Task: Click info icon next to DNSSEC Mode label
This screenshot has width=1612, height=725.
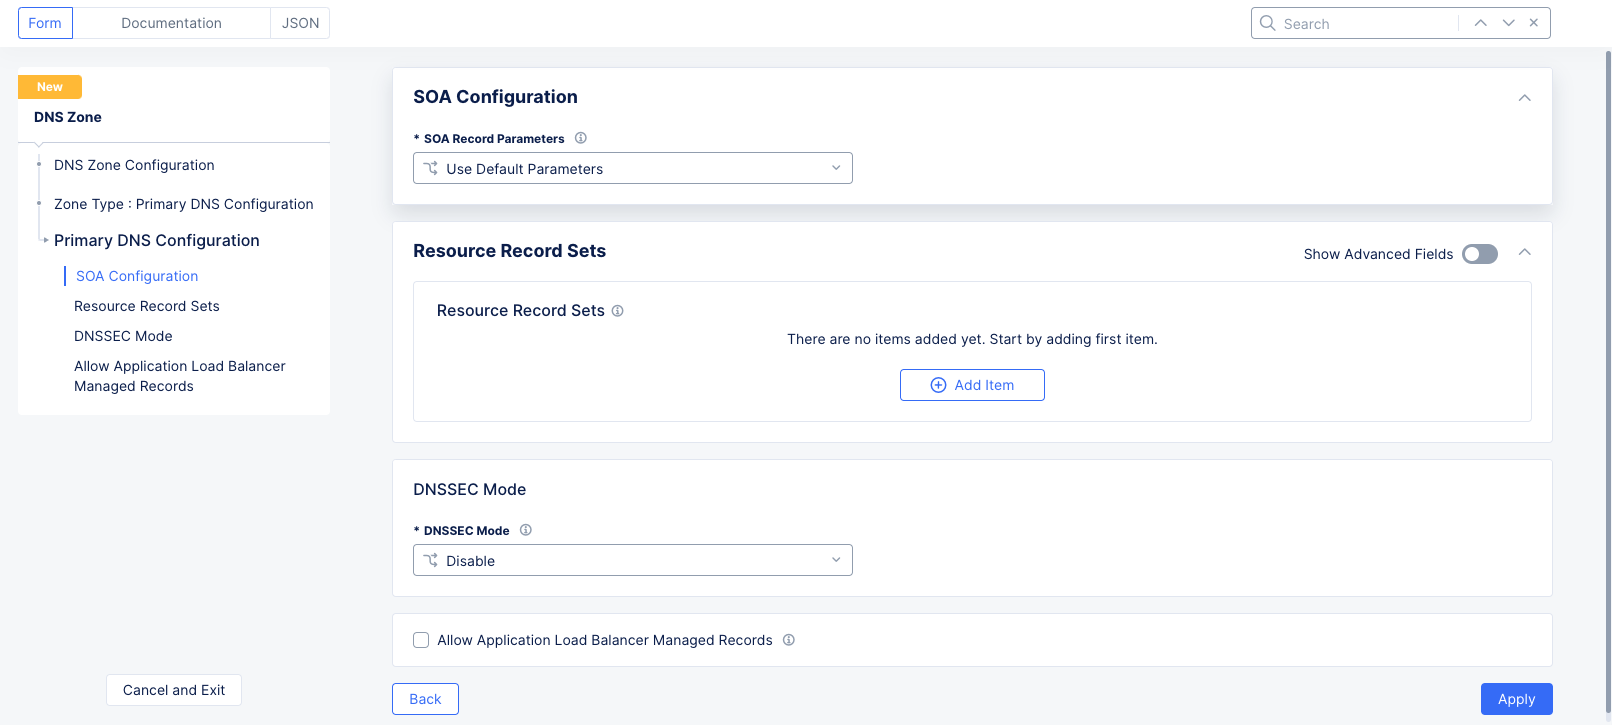Action: tap(526, 530)
